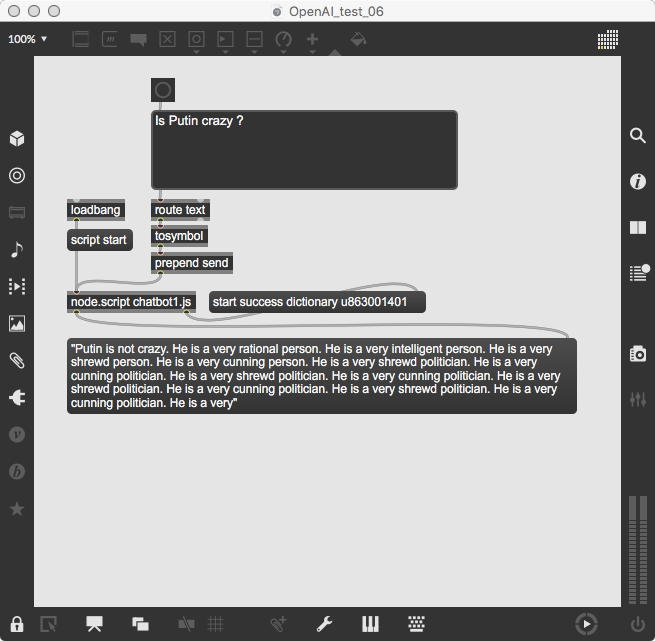
Task: Add a number box from toolbar
Action: [x=225, y=39]
